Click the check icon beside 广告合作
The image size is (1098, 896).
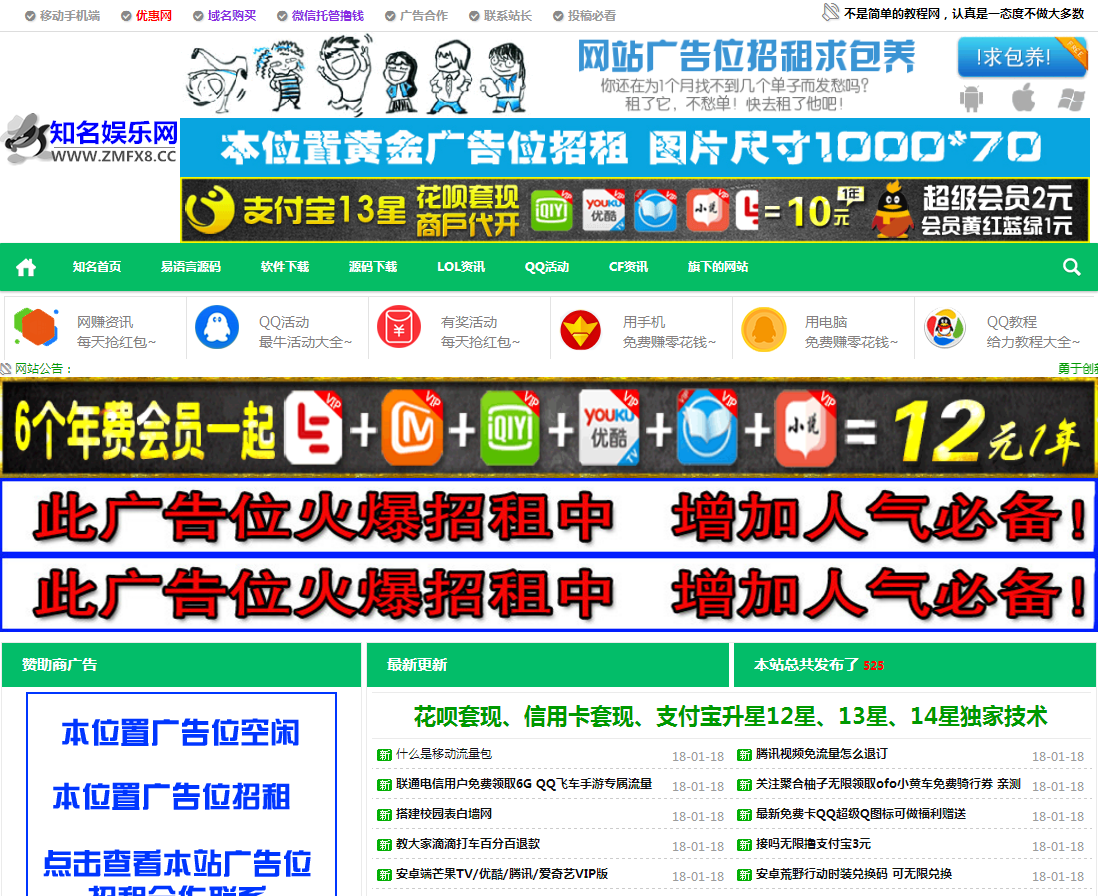pos(390,16)
